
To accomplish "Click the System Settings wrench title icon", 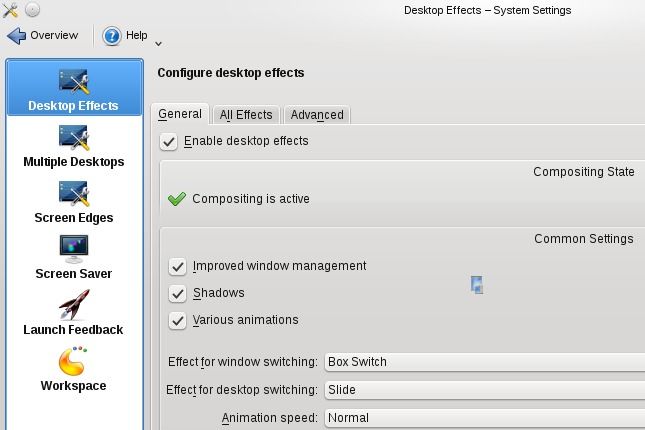I will [10, 10].
